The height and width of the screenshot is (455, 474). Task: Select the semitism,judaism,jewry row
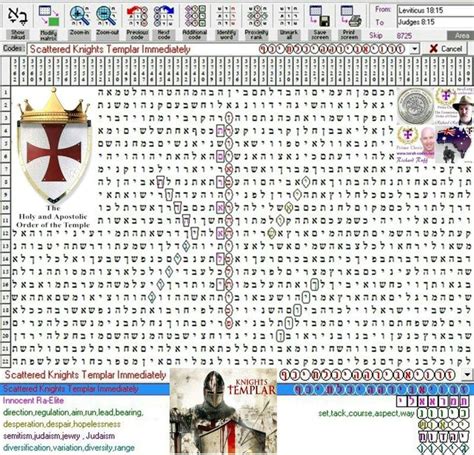[x=59, y=436]
